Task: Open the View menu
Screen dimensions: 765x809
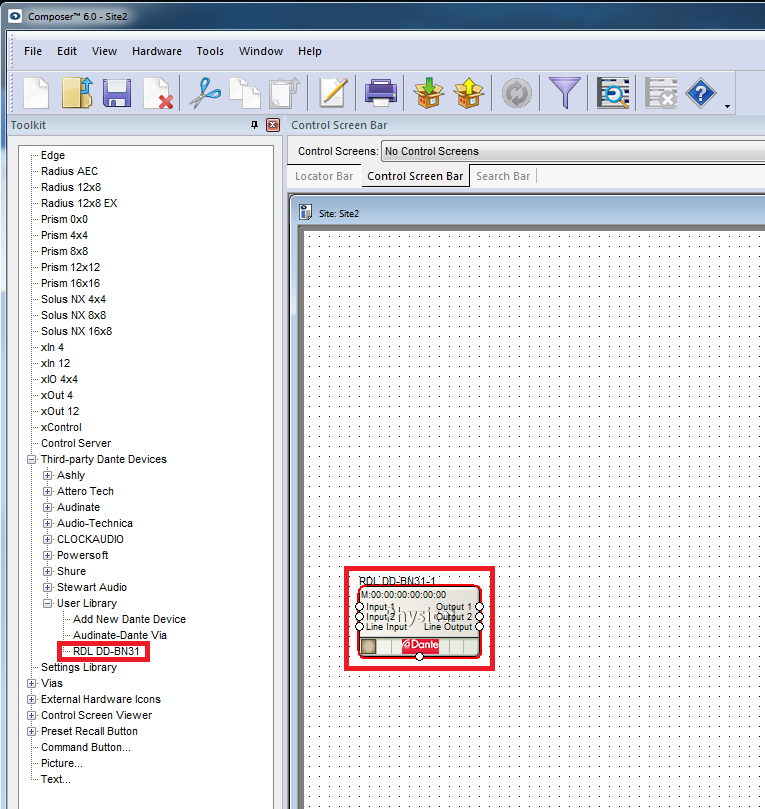Action: point(104,51)
